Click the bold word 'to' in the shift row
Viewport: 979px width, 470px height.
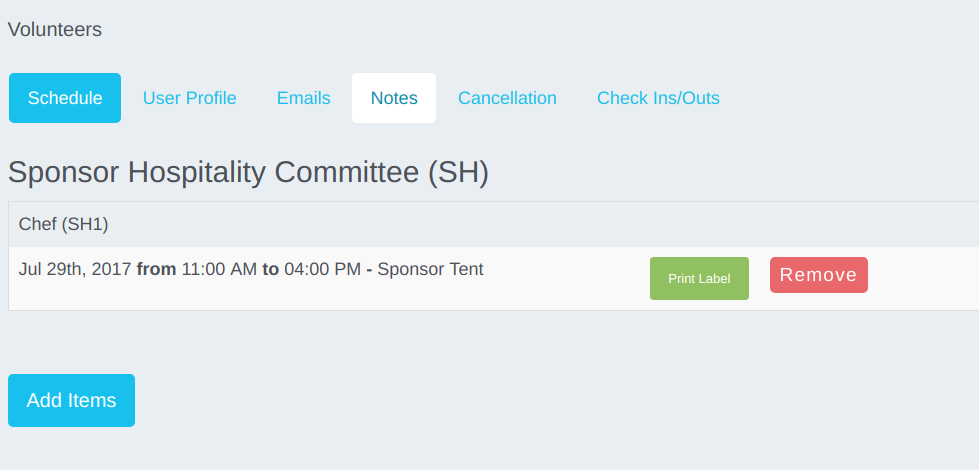pyautogui.click(x=270, y=269)
